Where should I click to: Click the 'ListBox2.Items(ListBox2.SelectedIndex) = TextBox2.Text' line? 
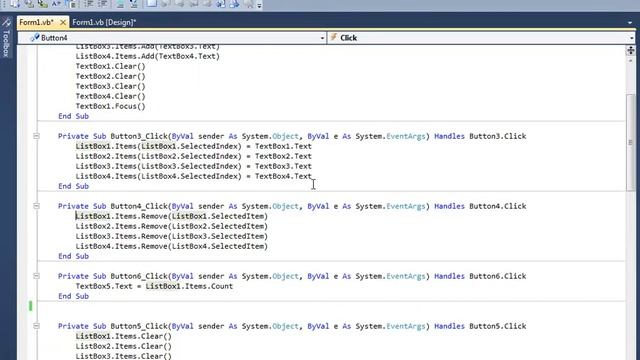tap(193, 156)
